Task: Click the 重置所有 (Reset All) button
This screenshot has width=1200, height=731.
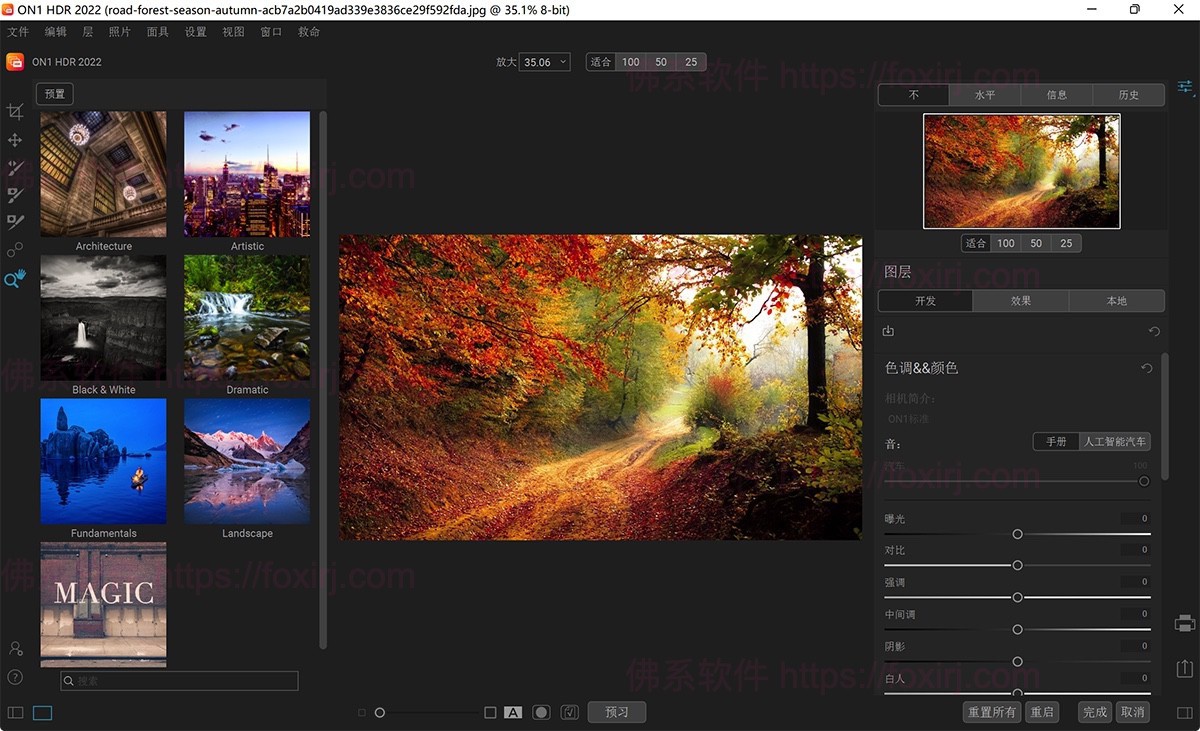Action: coord(991,712)
